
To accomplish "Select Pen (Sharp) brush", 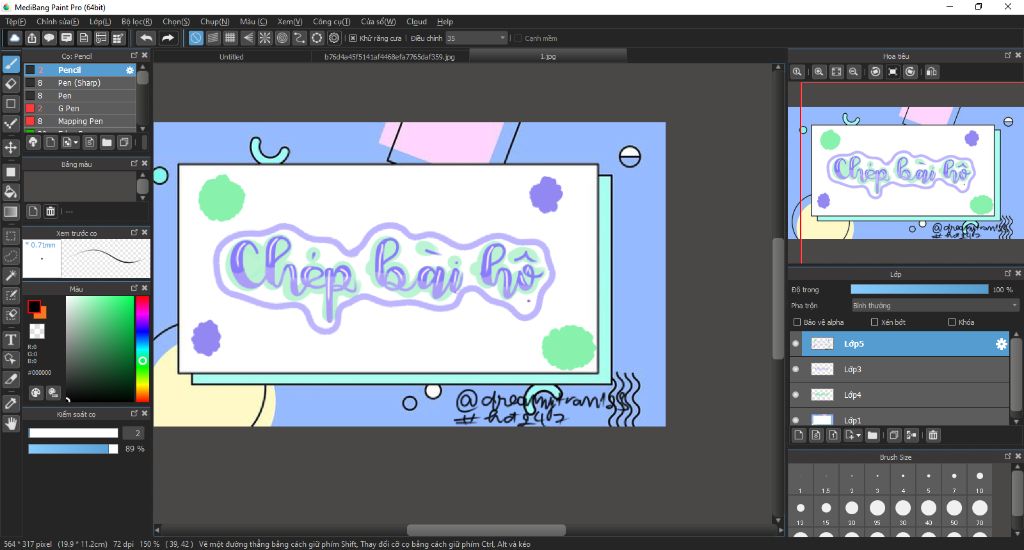I will pyautogui.click(x=80, y=83).
